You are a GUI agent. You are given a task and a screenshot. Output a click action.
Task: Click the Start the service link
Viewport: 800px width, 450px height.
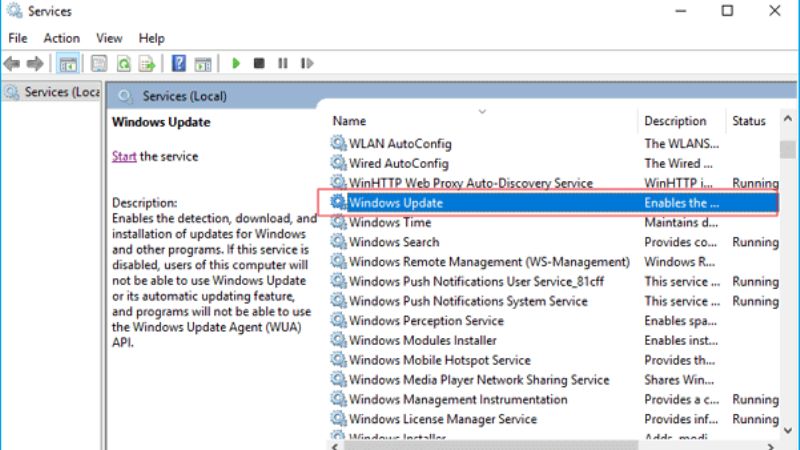(x=124, y=156)
